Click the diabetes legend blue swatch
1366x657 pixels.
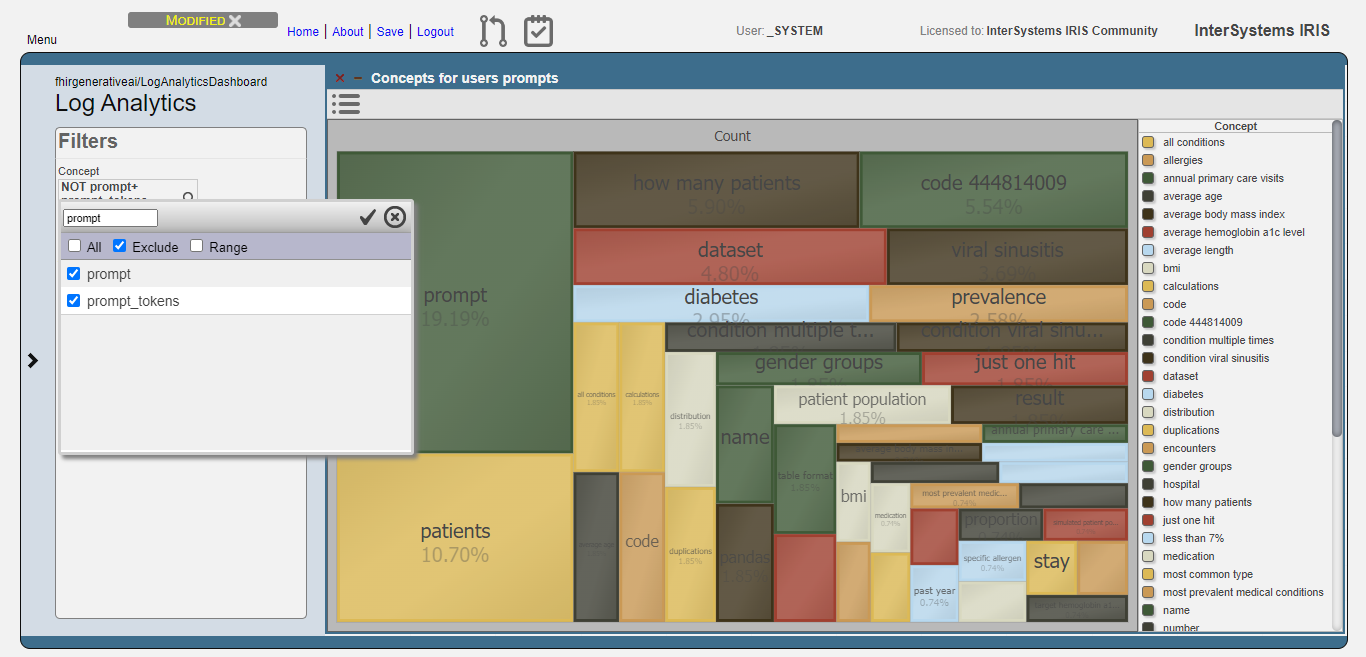coord(1148,394)
